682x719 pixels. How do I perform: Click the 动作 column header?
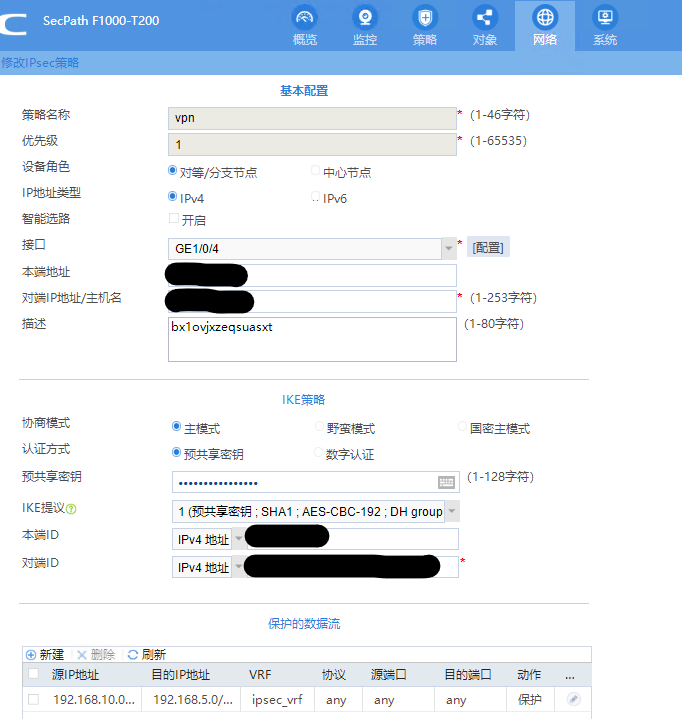tap(529, 675)
